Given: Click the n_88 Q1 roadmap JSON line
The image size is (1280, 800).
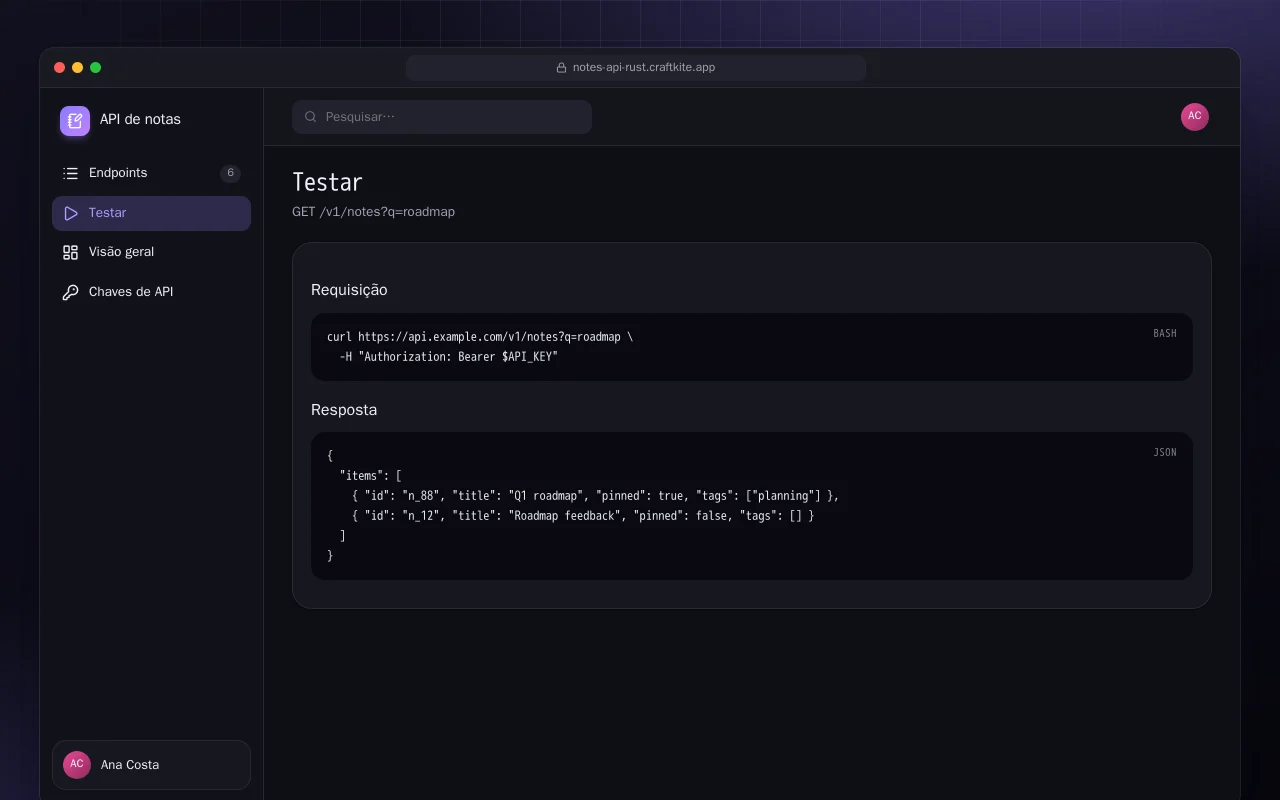Looking at the screenshot, I should click(596, 496).
